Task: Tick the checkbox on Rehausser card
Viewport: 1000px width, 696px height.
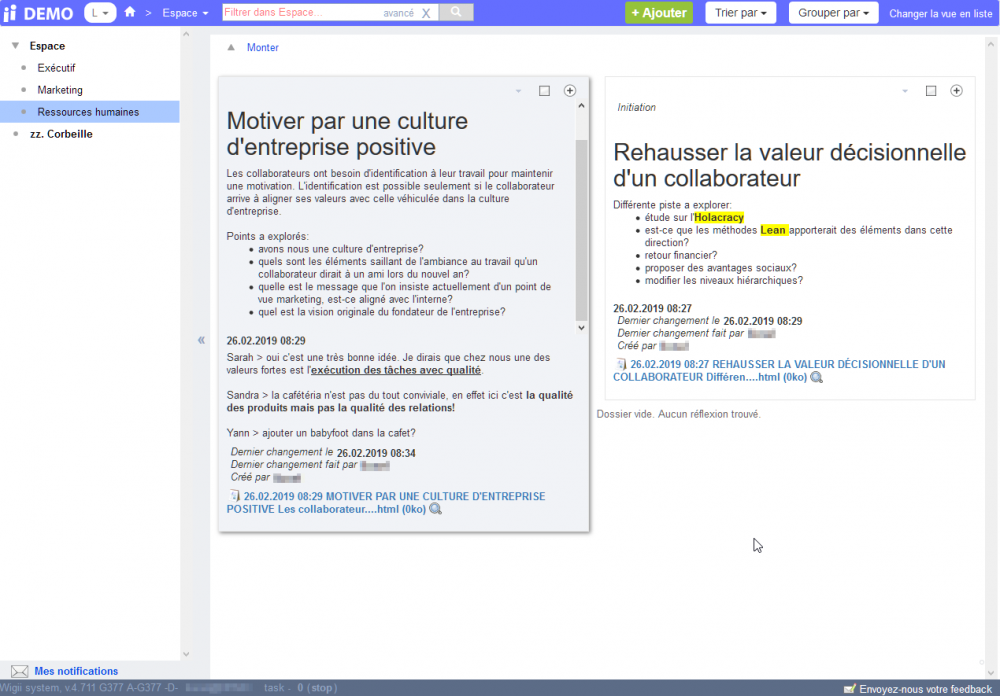Action: point(931,91)
